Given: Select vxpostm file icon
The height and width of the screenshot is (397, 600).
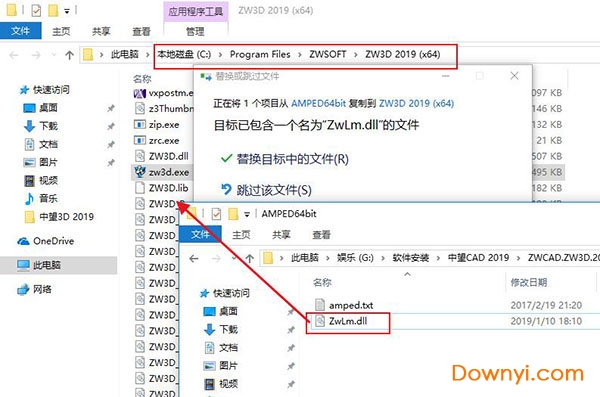Looking at the screenshot, I should (x=140, y=93).
